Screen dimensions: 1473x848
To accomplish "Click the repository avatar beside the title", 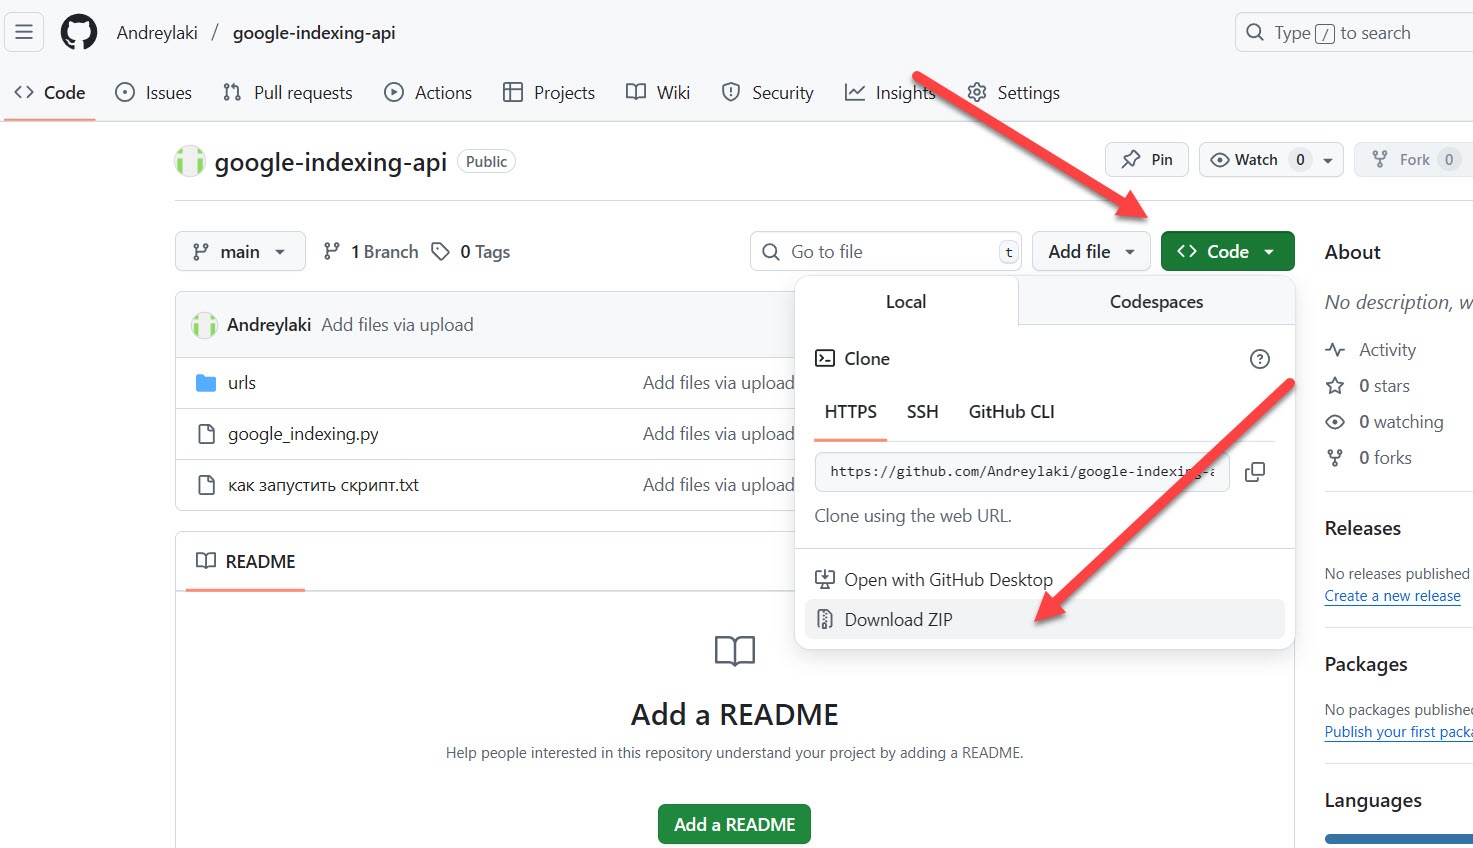I will pos(190,161).
